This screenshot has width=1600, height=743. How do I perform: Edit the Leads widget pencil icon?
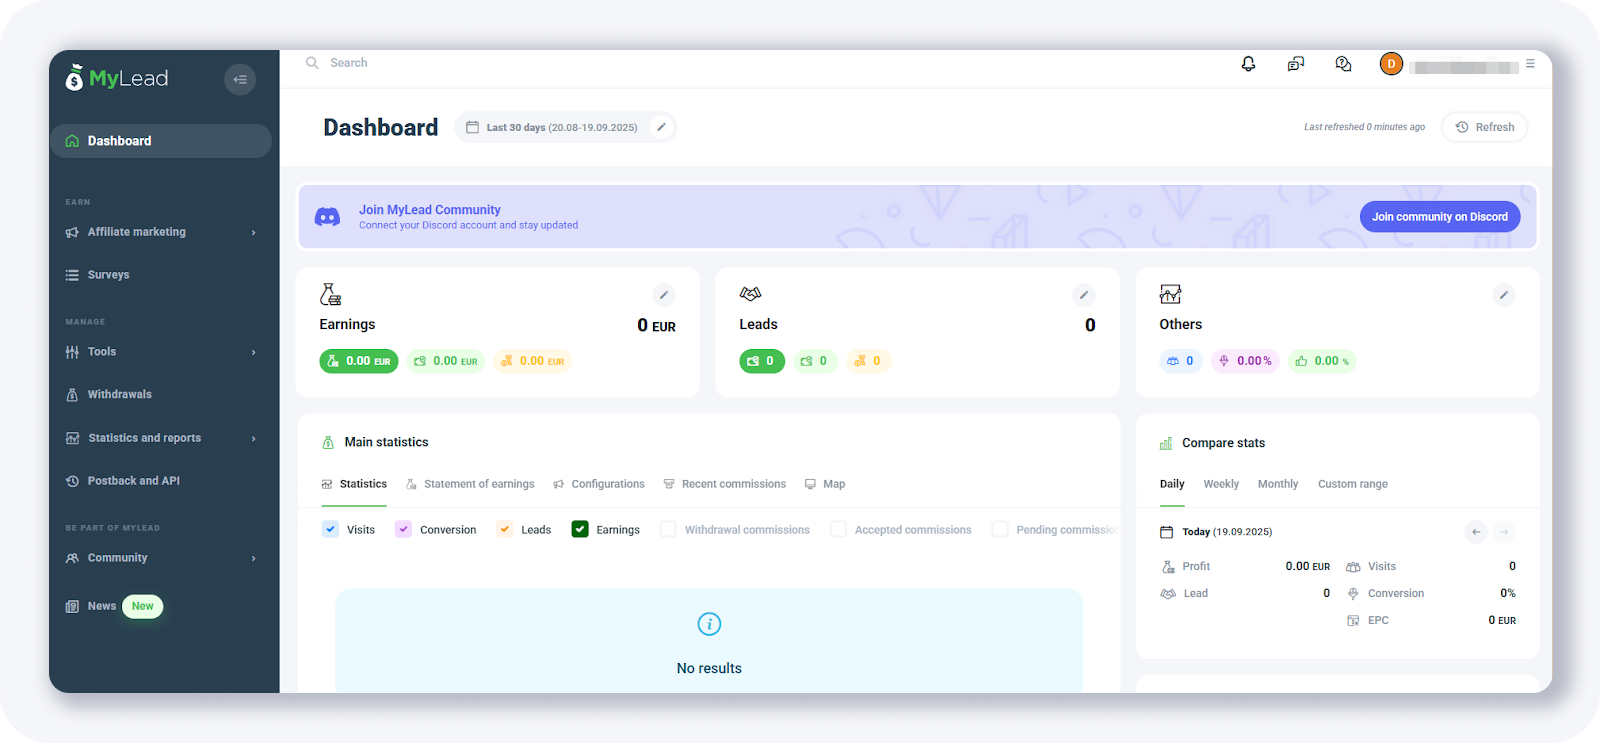[x=1083, y=295]
